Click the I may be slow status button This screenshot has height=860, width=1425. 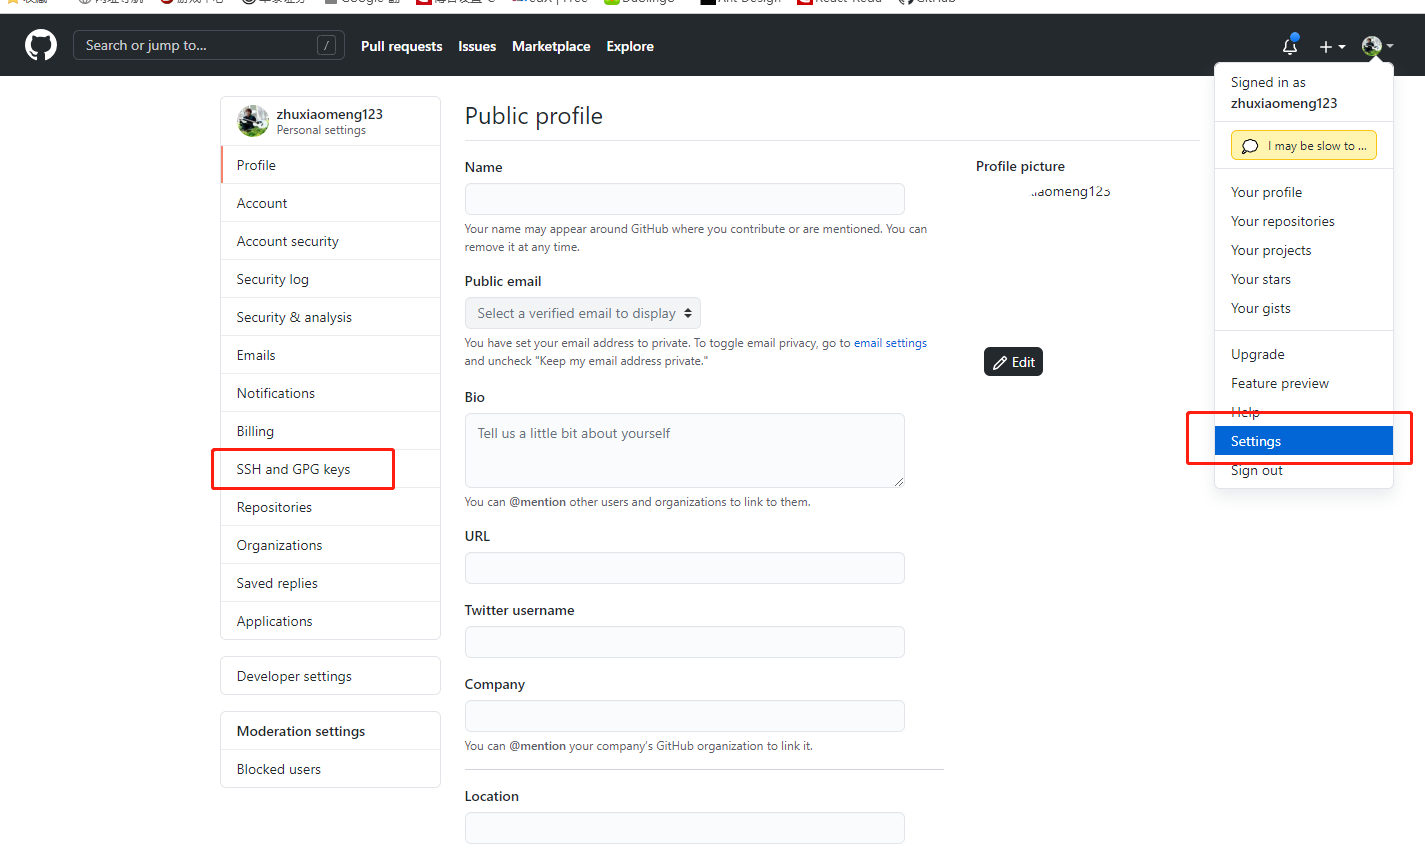coord(1304,146)
